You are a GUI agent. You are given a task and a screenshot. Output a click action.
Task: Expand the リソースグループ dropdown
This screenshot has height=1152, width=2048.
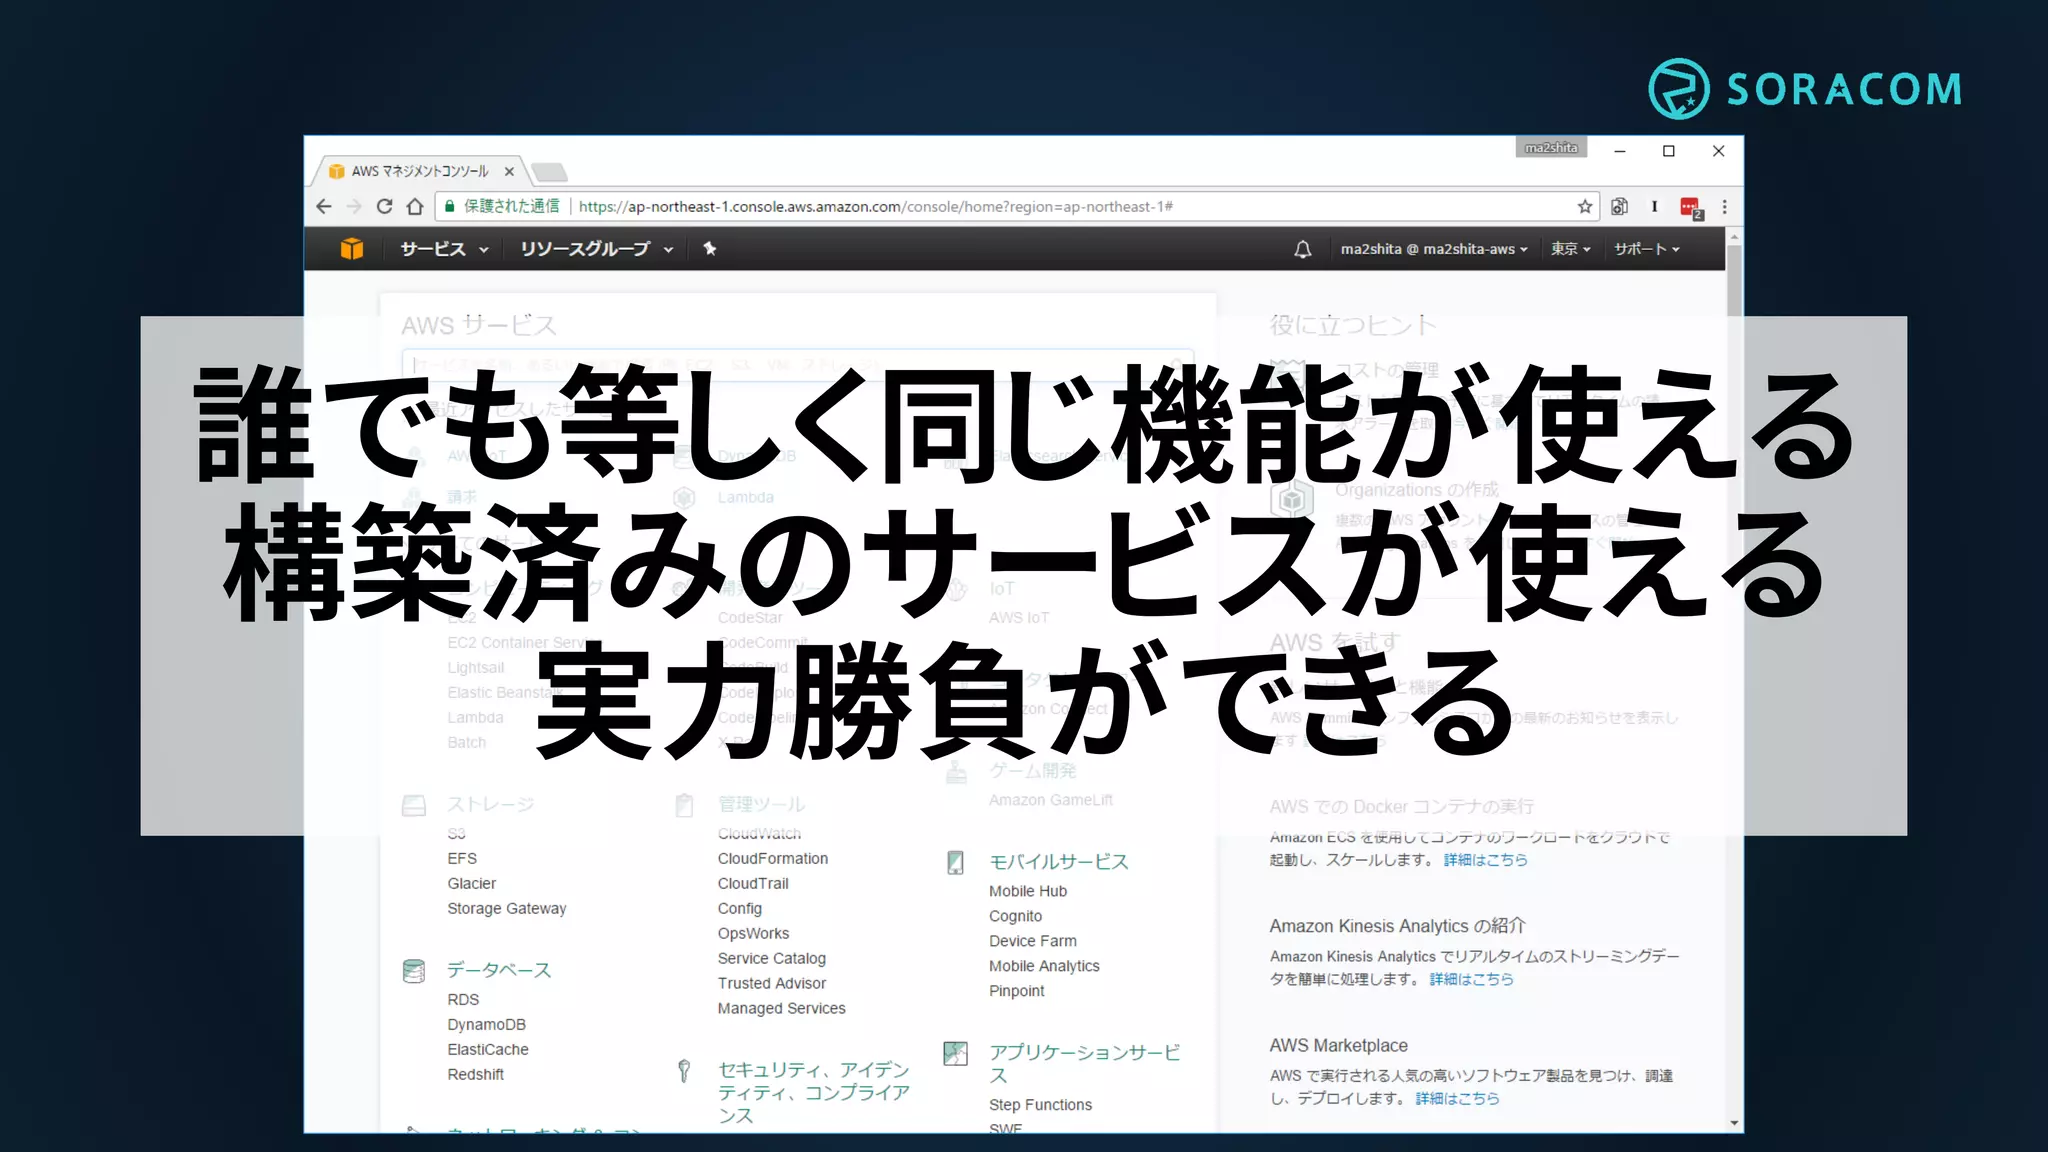(x=596, y=249)
